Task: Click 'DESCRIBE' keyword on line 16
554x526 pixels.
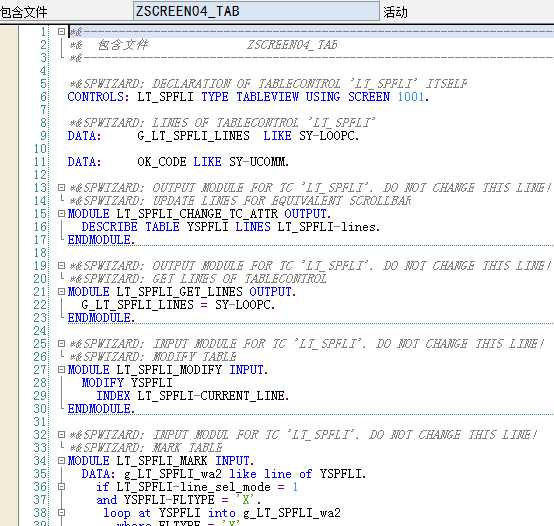Action: tap(110, 226)
